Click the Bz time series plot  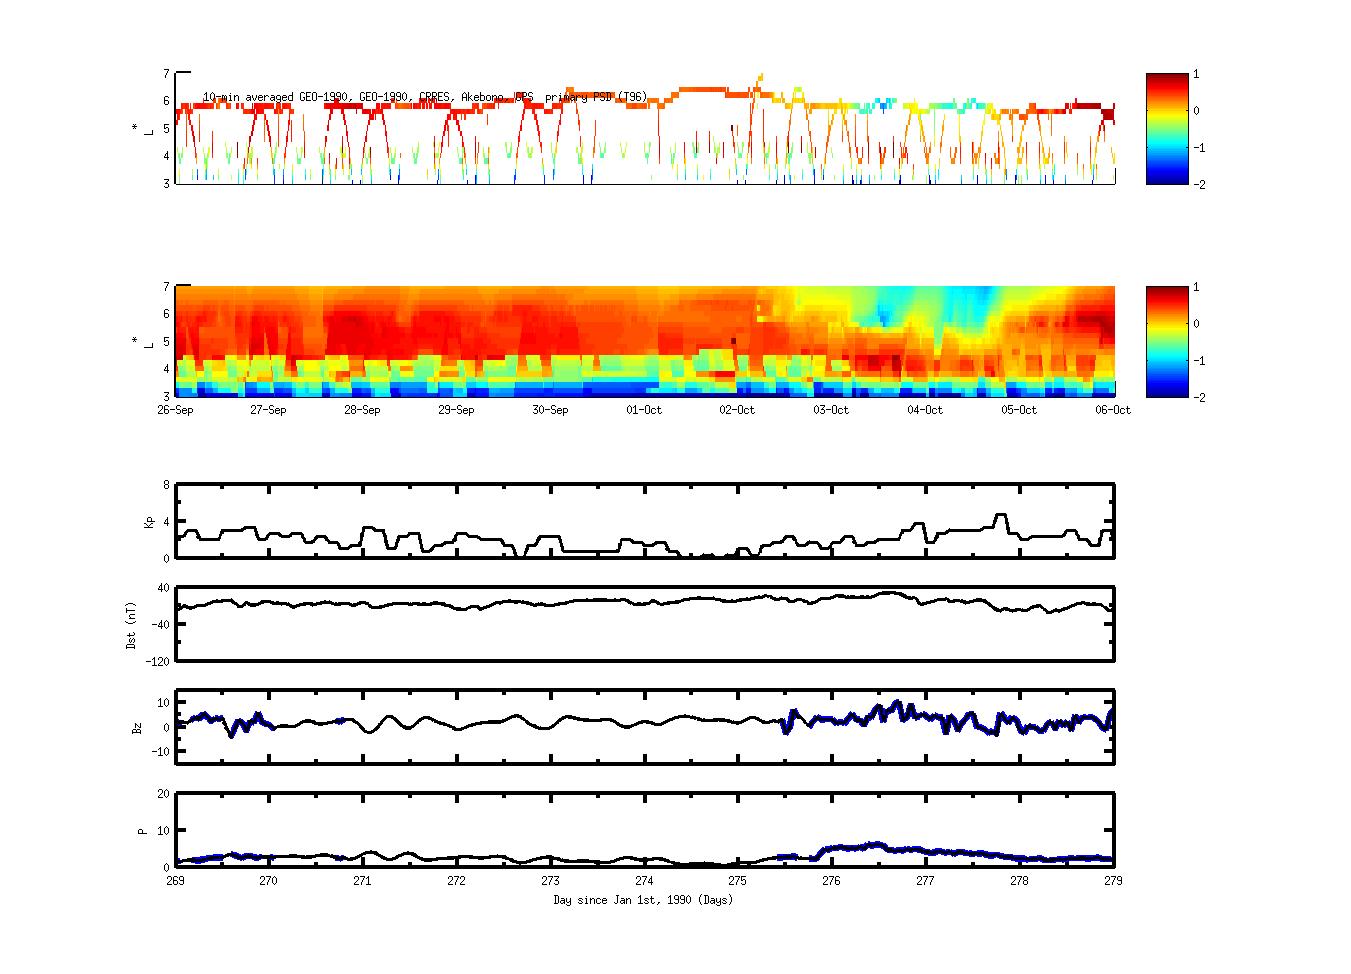click(645, 727)
